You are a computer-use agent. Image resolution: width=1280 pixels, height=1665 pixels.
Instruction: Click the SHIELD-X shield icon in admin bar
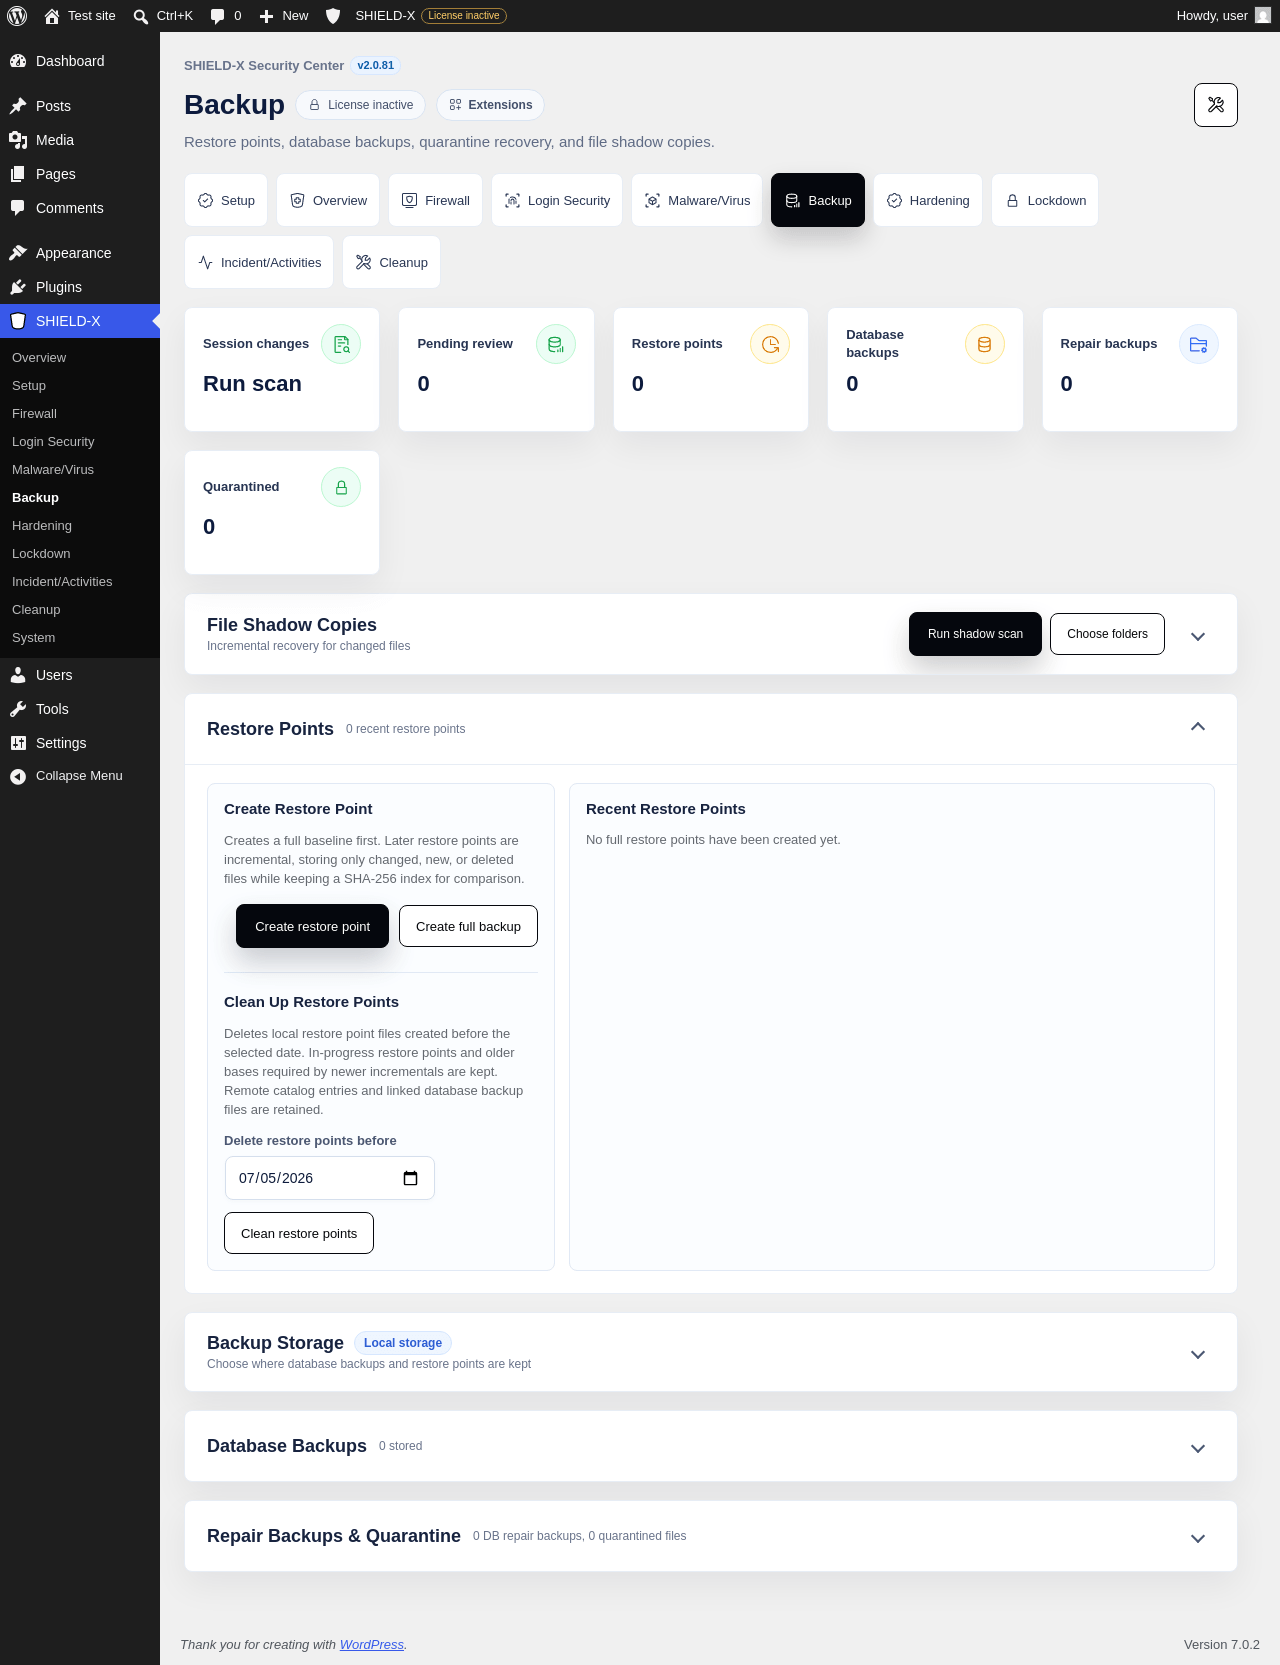333,16
